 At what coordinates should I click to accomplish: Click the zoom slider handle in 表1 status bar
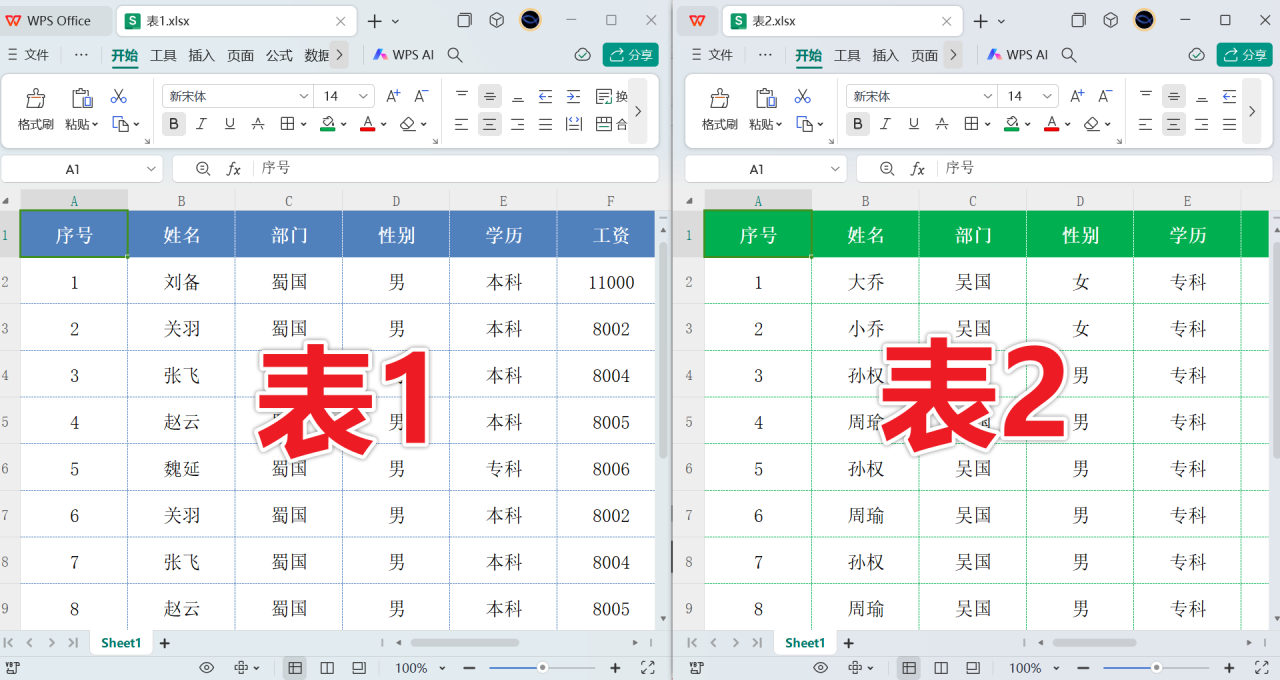click(543, 668)
